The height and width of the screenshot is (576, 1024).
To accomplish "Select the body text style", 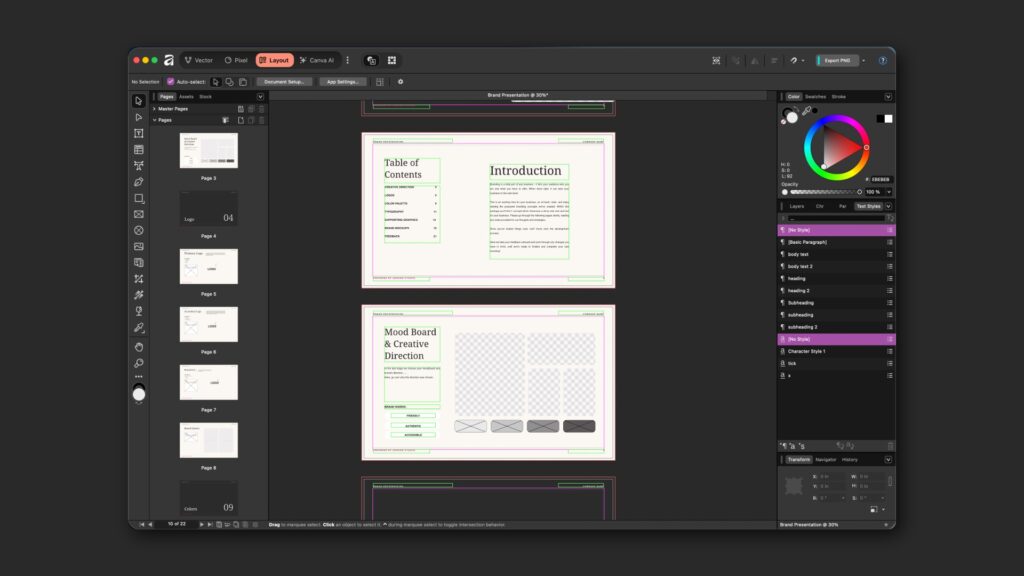I will (x=836, y=254).
